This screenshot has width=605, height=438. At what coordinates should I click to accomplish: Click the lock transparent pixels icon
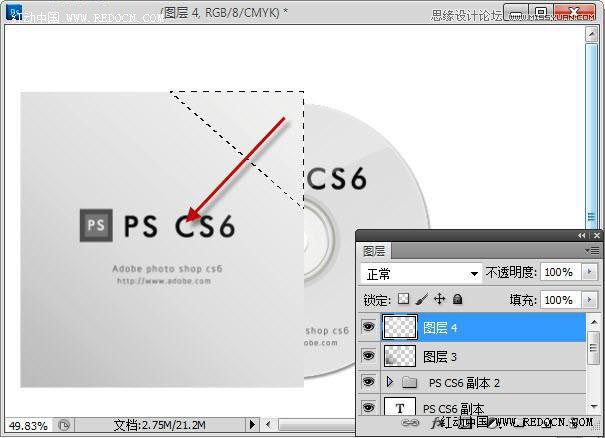pyautogui.click(x=404, y=299)
